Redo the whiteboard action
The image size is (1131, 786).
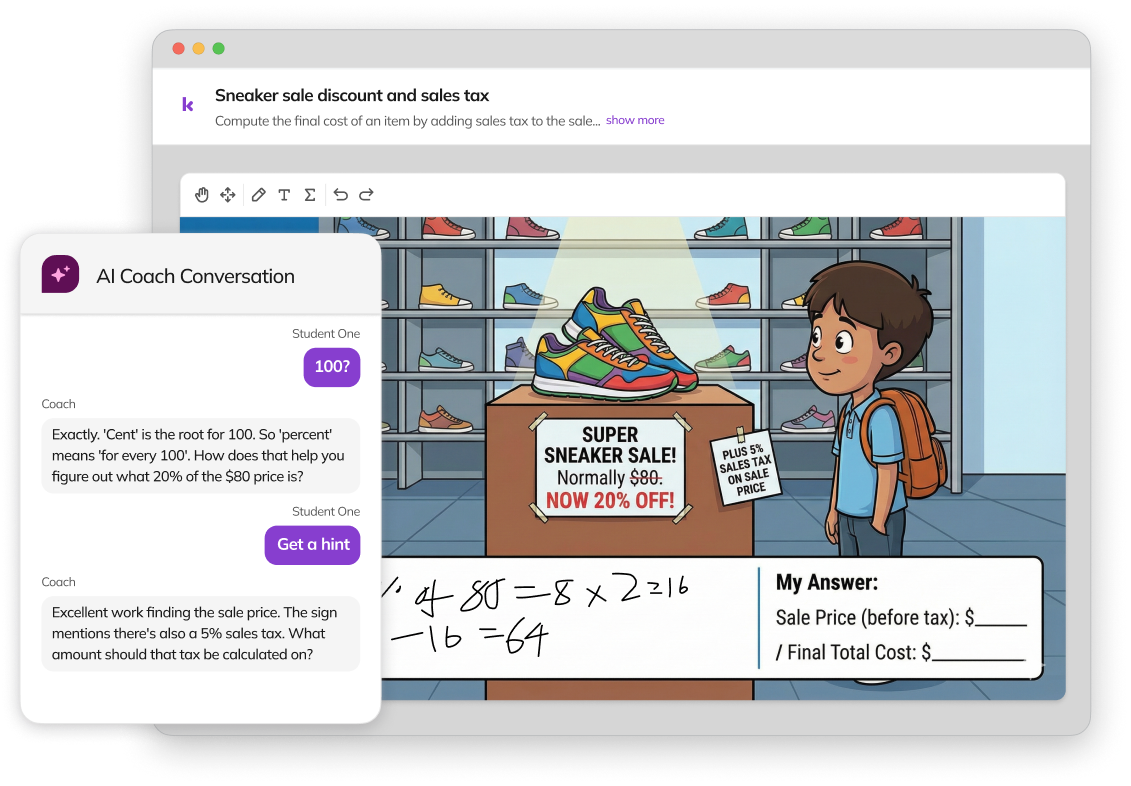point(366,195)
